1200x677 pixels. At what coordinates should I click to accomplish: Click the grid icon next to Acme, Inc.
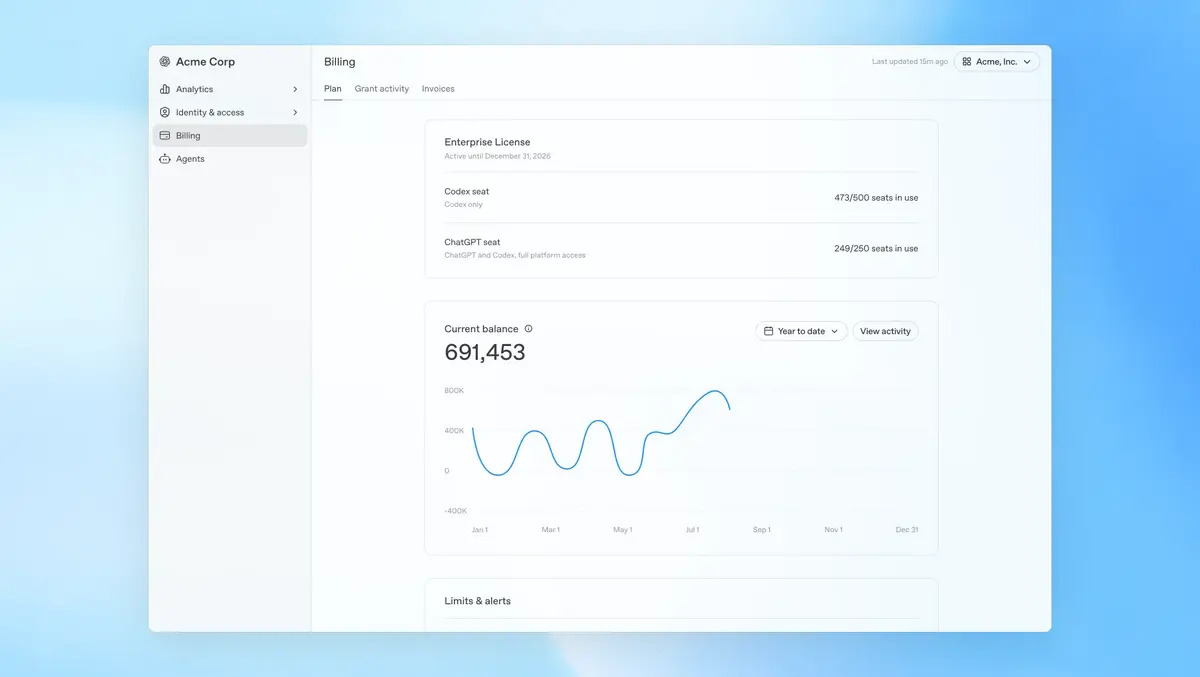[x=967, y=62]
